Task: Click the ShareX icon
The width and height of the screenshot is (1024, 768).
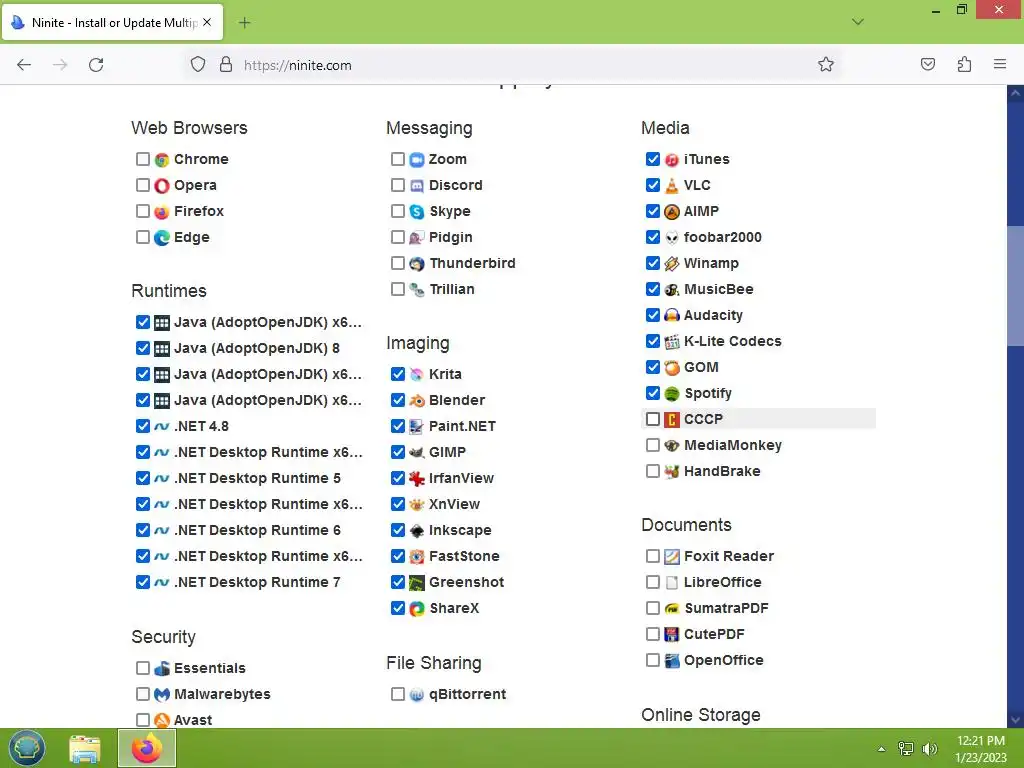Action: 417,609
